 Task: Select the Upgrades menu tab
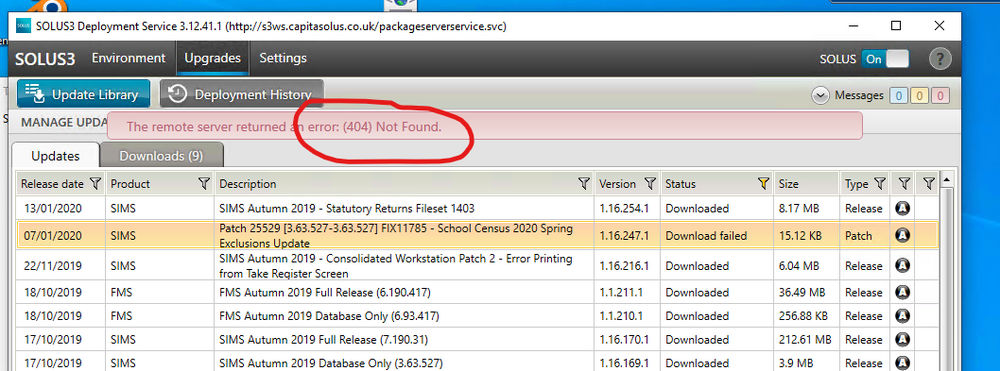212,58
